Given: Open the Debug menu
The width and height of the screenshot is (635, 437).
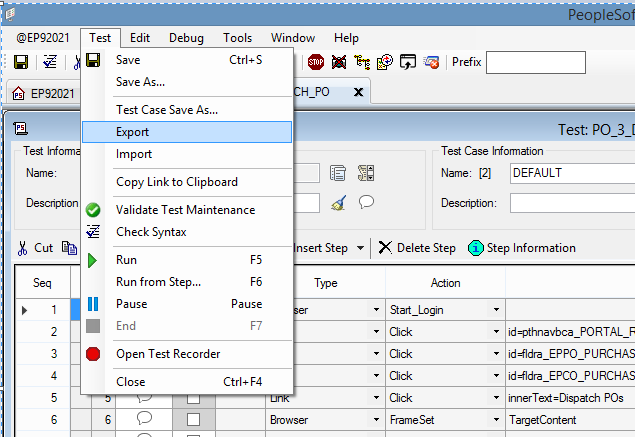Looking at the screenshot, I should click(186, 38).
